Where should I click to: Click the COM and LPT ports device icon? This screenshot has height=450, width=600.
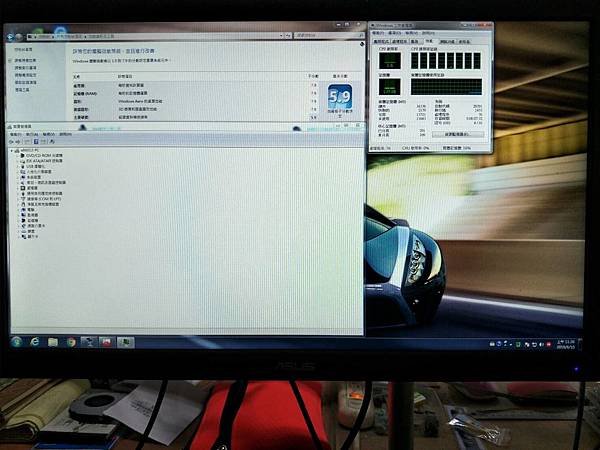point(23,199)
